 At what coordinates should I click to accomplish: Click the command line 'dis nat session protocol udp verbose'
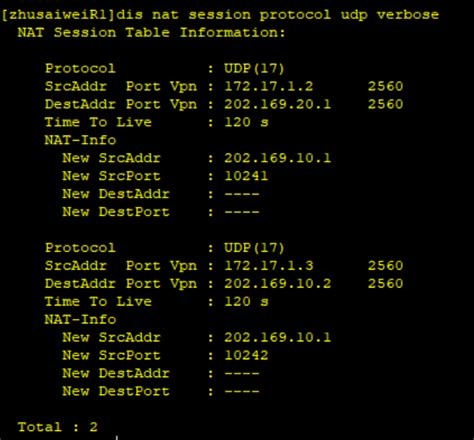[x=277, y=15]
